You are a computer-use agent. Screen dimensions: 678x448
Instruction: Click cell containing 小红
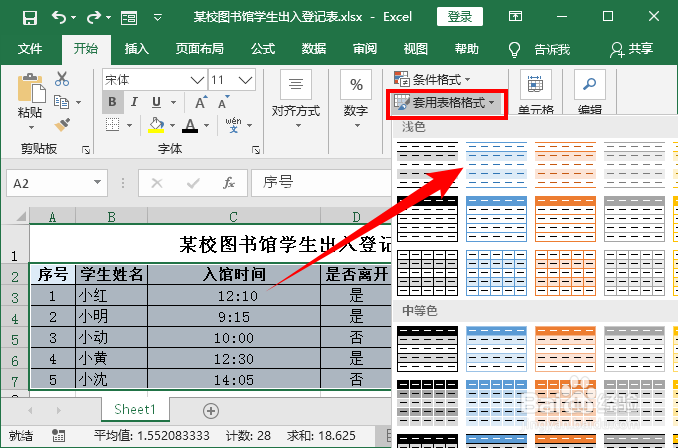tap(112, 296)
